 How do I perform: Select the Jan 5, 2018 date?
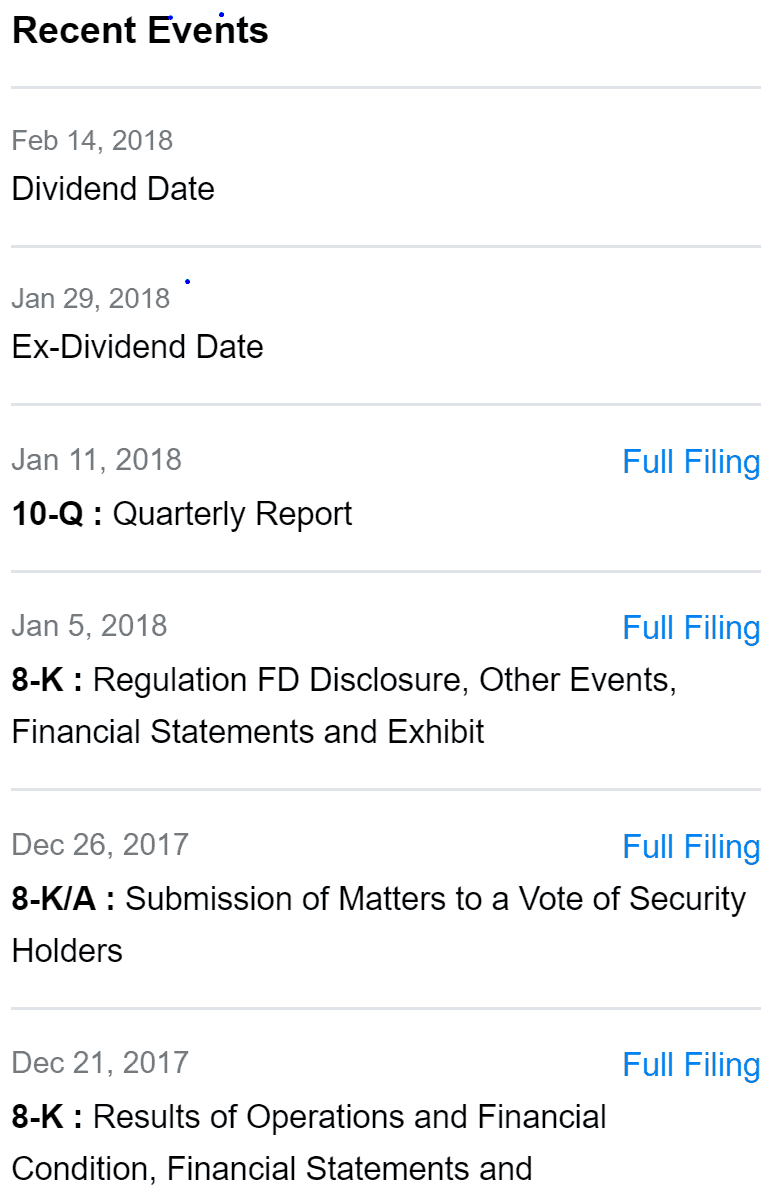89,626
